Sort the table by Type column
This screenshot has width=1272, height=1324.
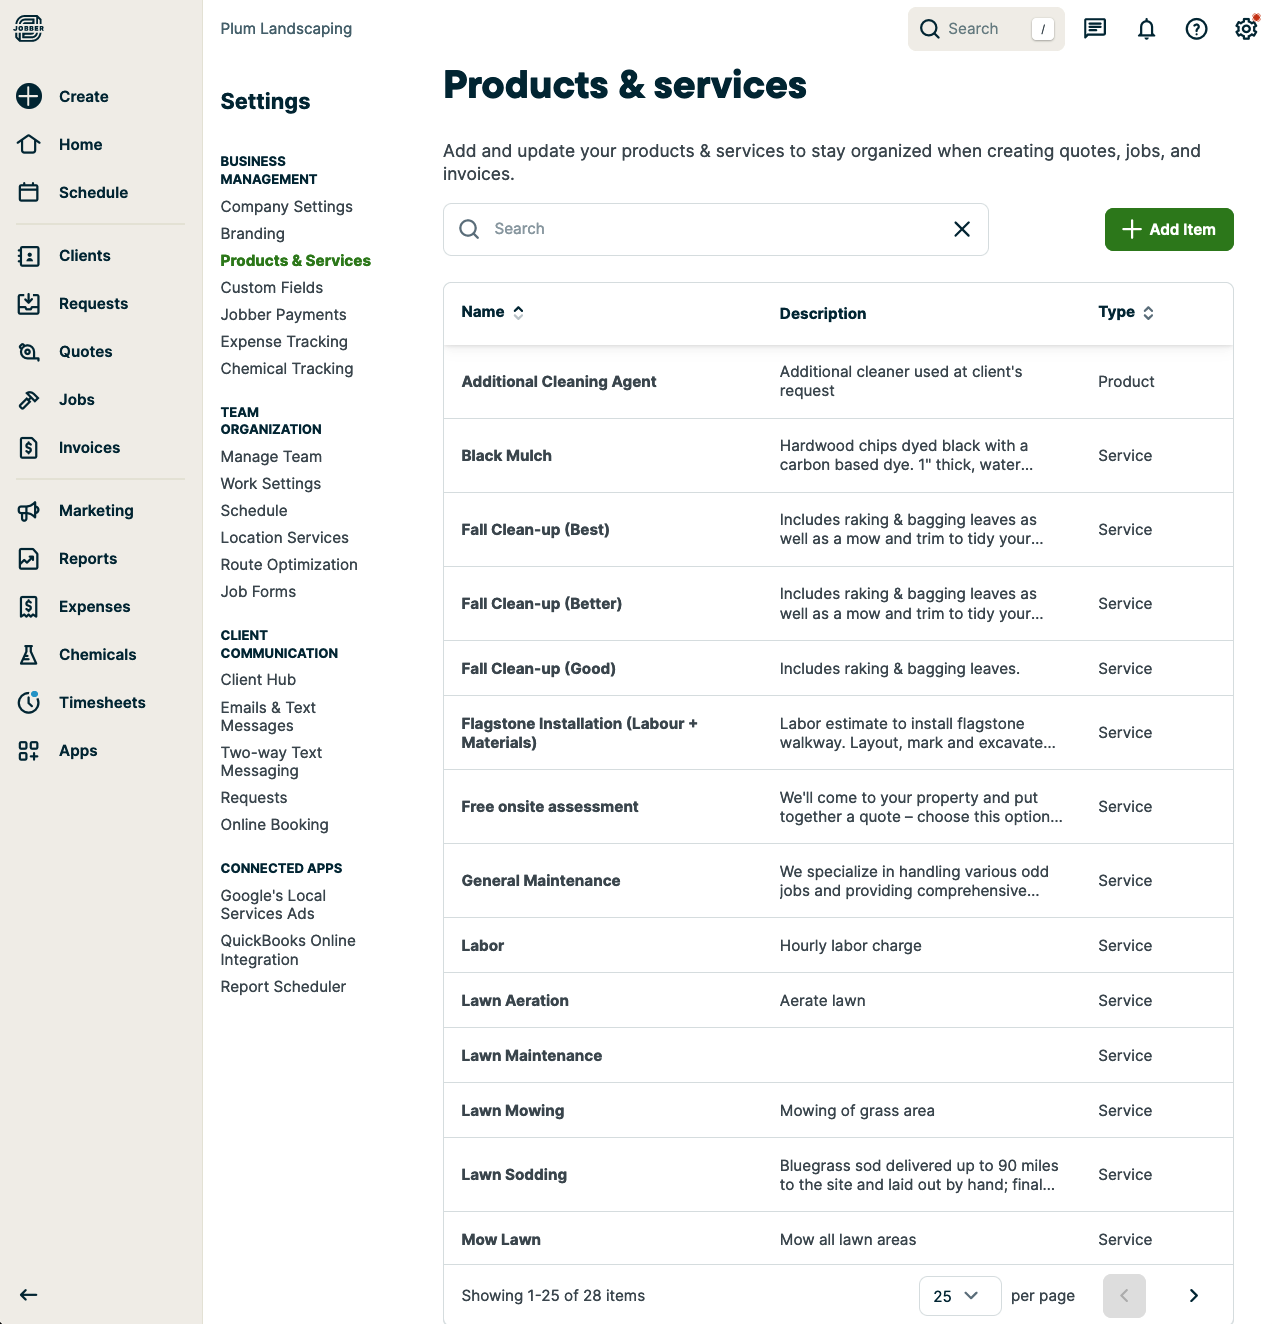coord(1125,312)
